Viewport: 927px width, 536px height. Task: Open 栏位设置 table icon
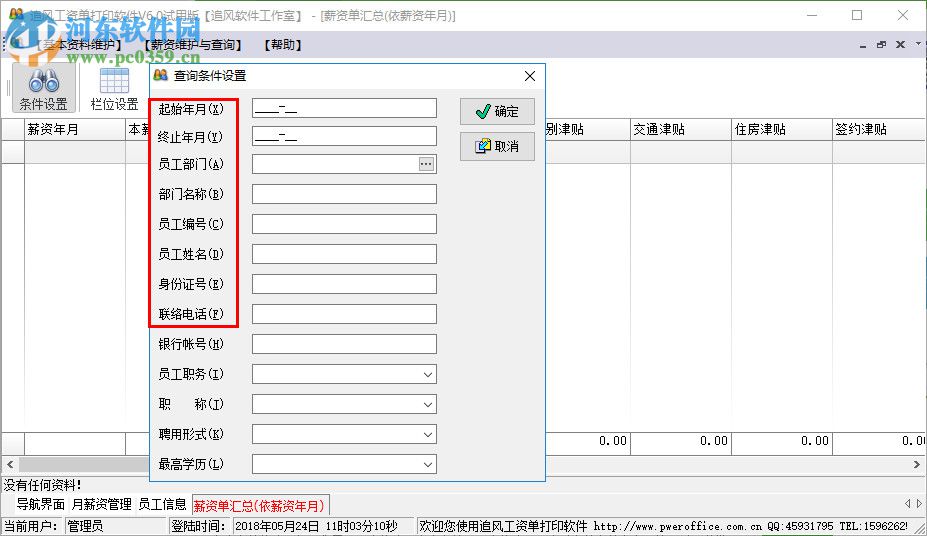(x=114, y=89)
